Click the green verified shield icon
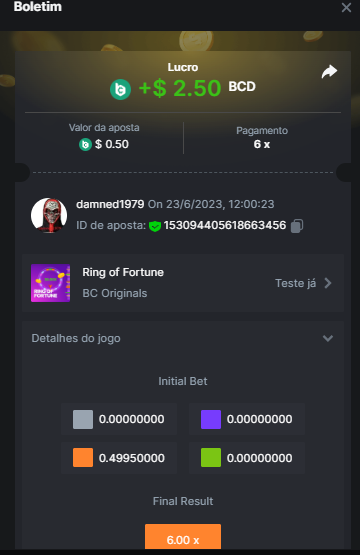360x555 pixels. coord(155,226)
